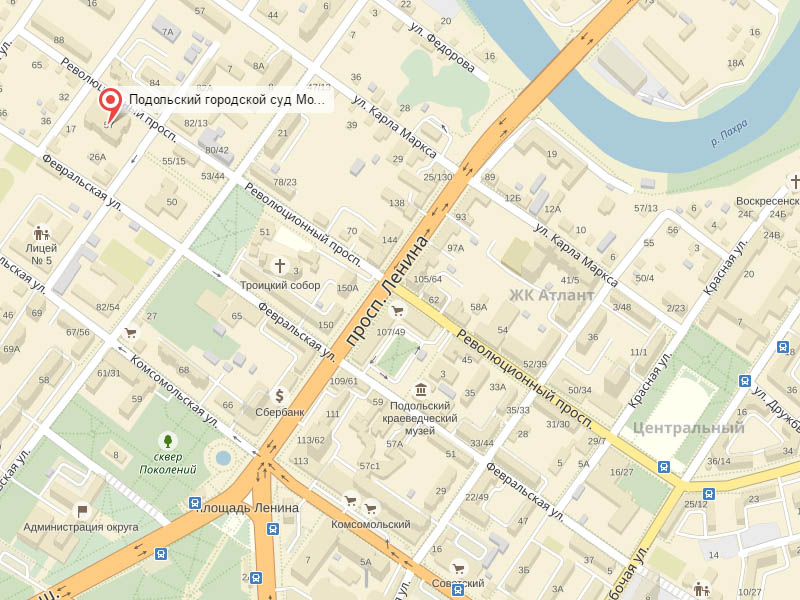Click the ЖК Атлант district label
This screenshot has width=800, height=600.
click(x=552, y=295)
